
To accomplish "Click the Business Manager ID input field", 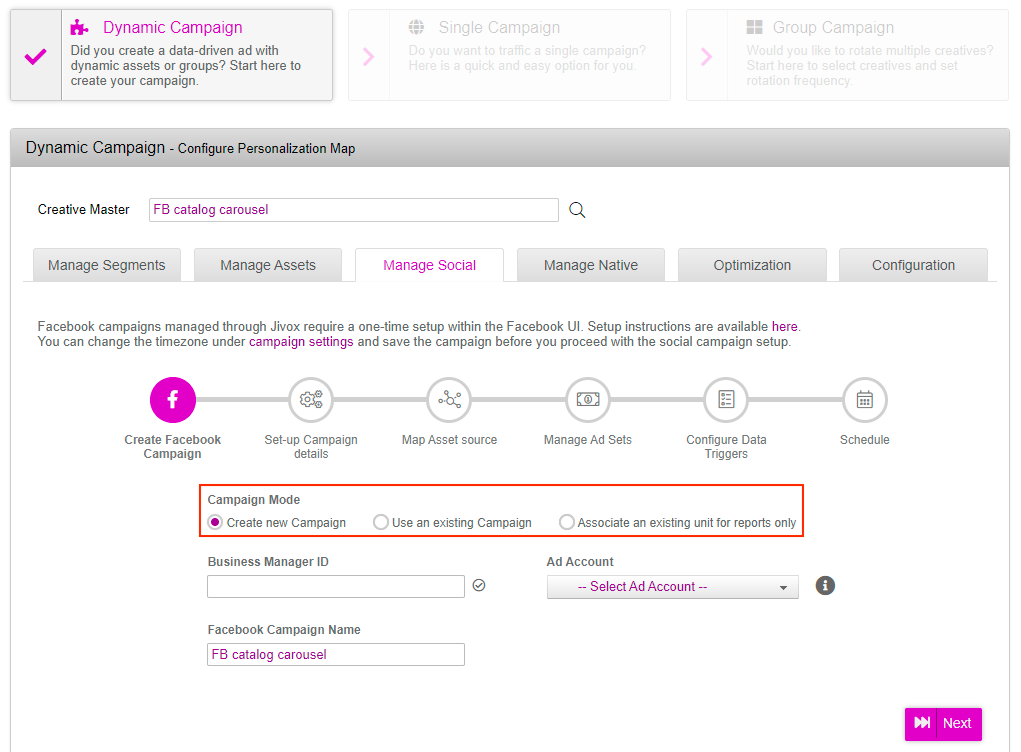I will 336,586.
